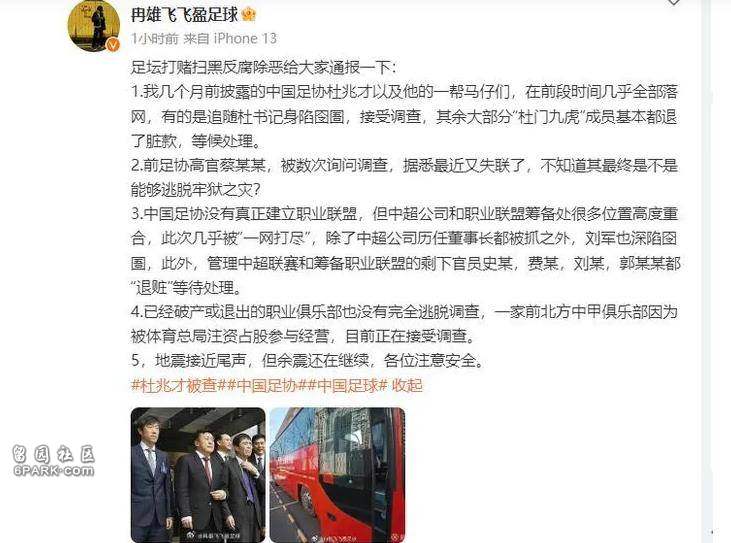731x543 pixels.
Task: Open the 冉雄飞飞盈足球 username link
Action: click(185, 15)
